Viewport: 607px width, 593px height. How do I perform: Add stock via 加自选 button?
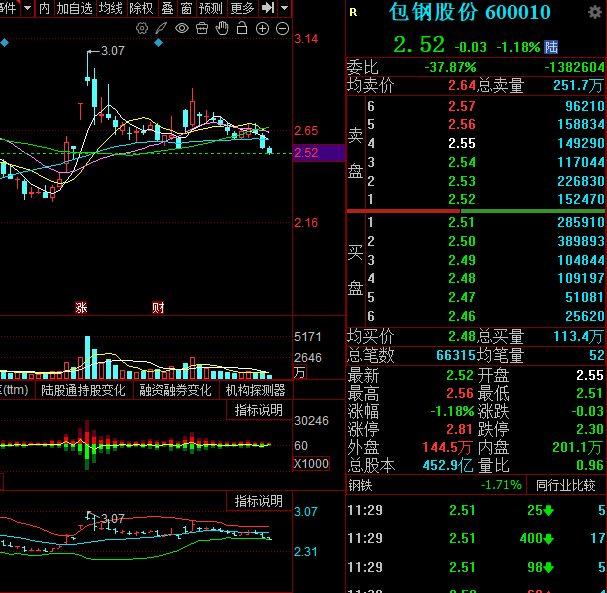pos(74,8)
